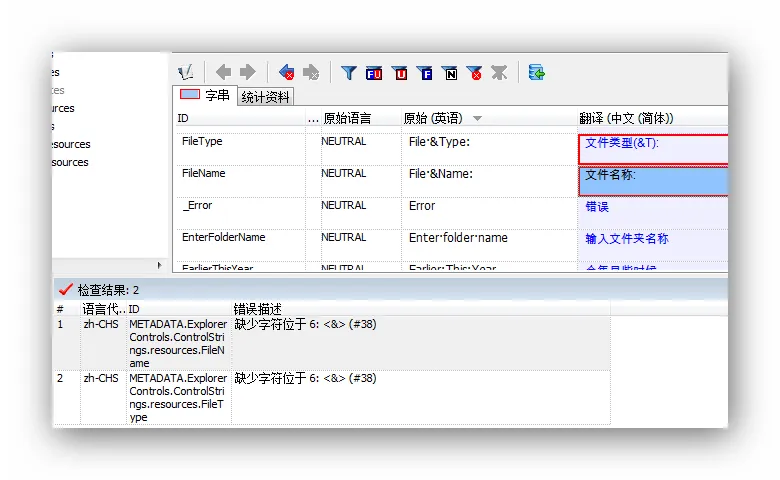The height and width of the screenshot is (480, 780).
Task: Sort by the 错误描述 column header
Action: pyautogui.click(x=258, y=309)
